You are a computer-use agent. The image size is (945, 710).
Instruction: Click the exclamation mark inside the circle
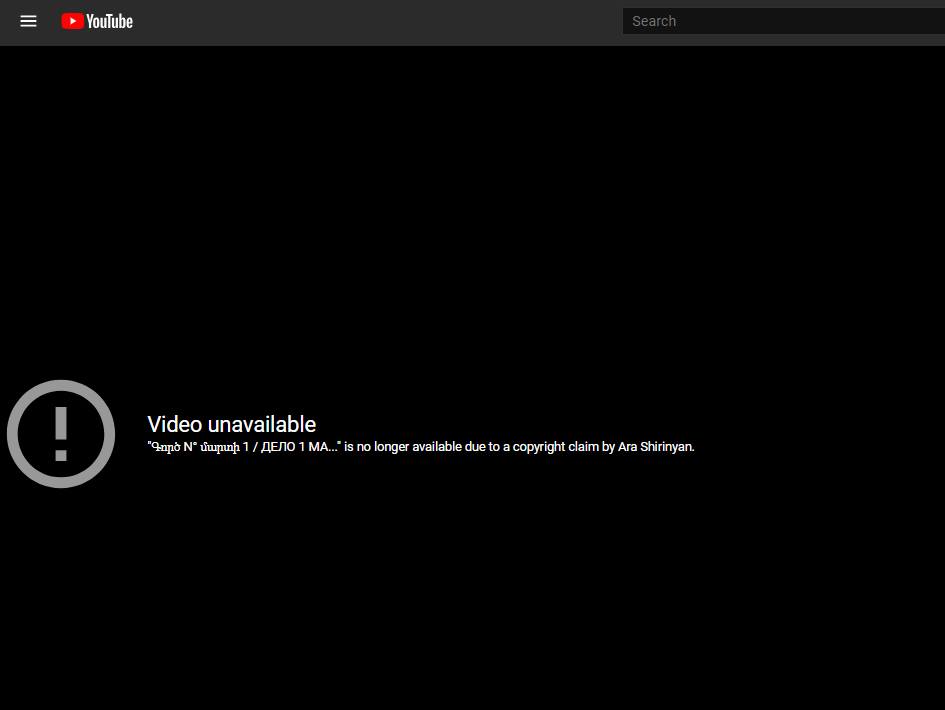61,433
